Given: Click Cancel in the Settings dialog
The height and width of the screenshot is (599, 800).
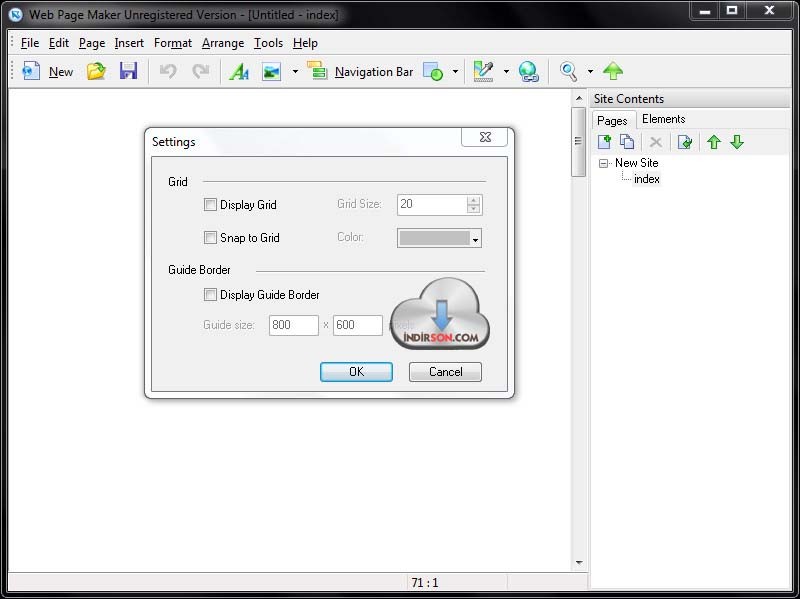Looking at the screenshot, I should pyautogui.click(x=445, y=371).
